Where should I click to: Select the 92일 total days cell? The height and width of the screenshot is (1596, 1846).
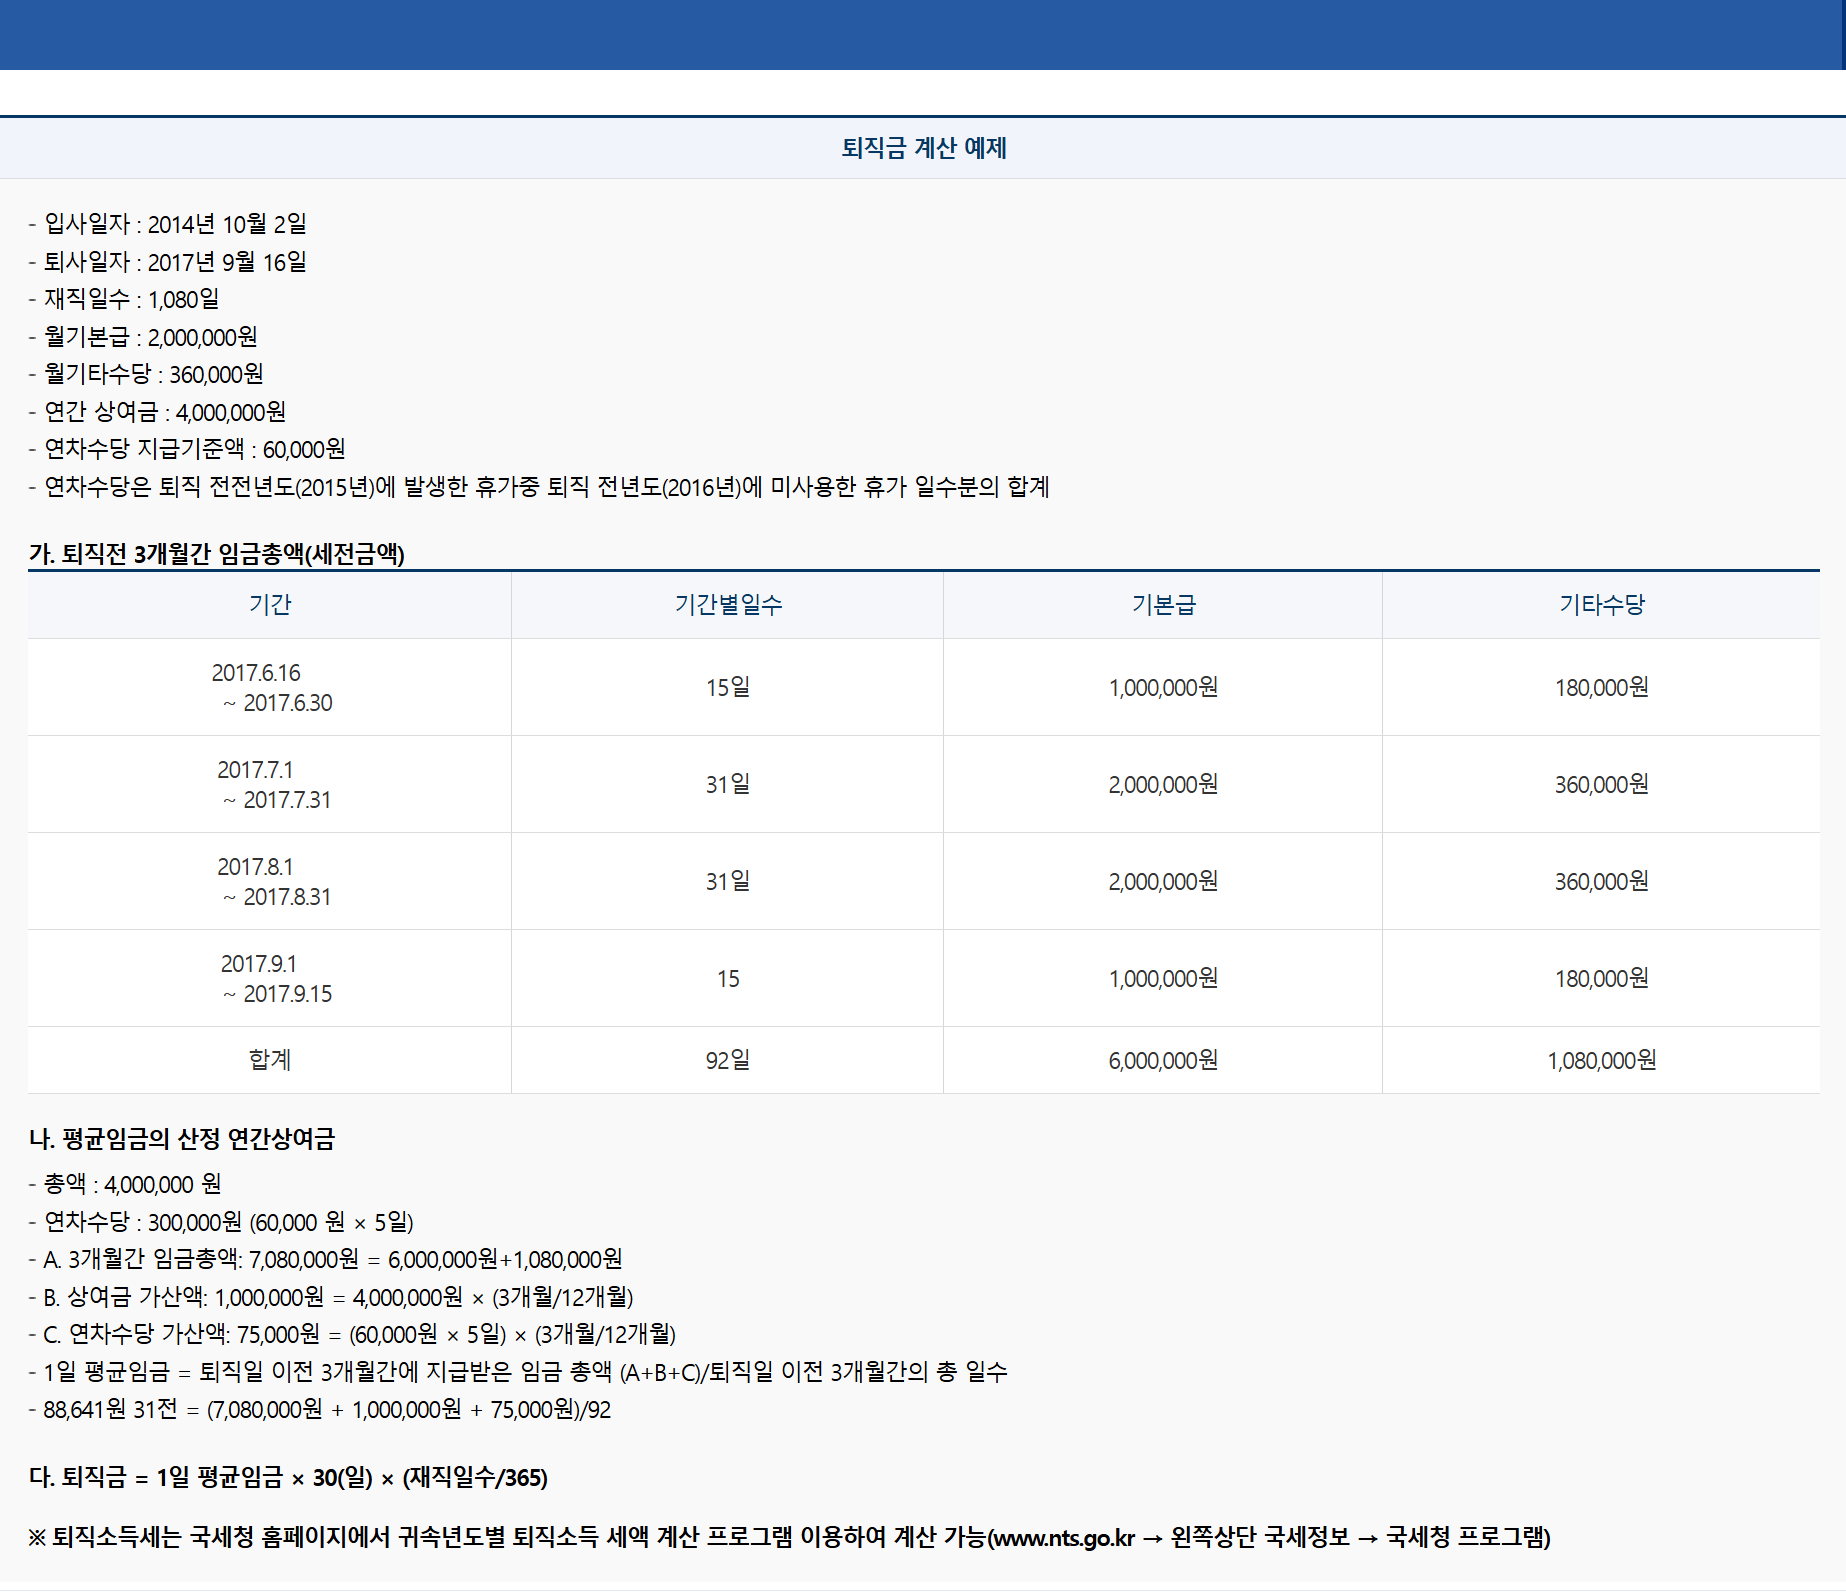[x=727, y=1060]
